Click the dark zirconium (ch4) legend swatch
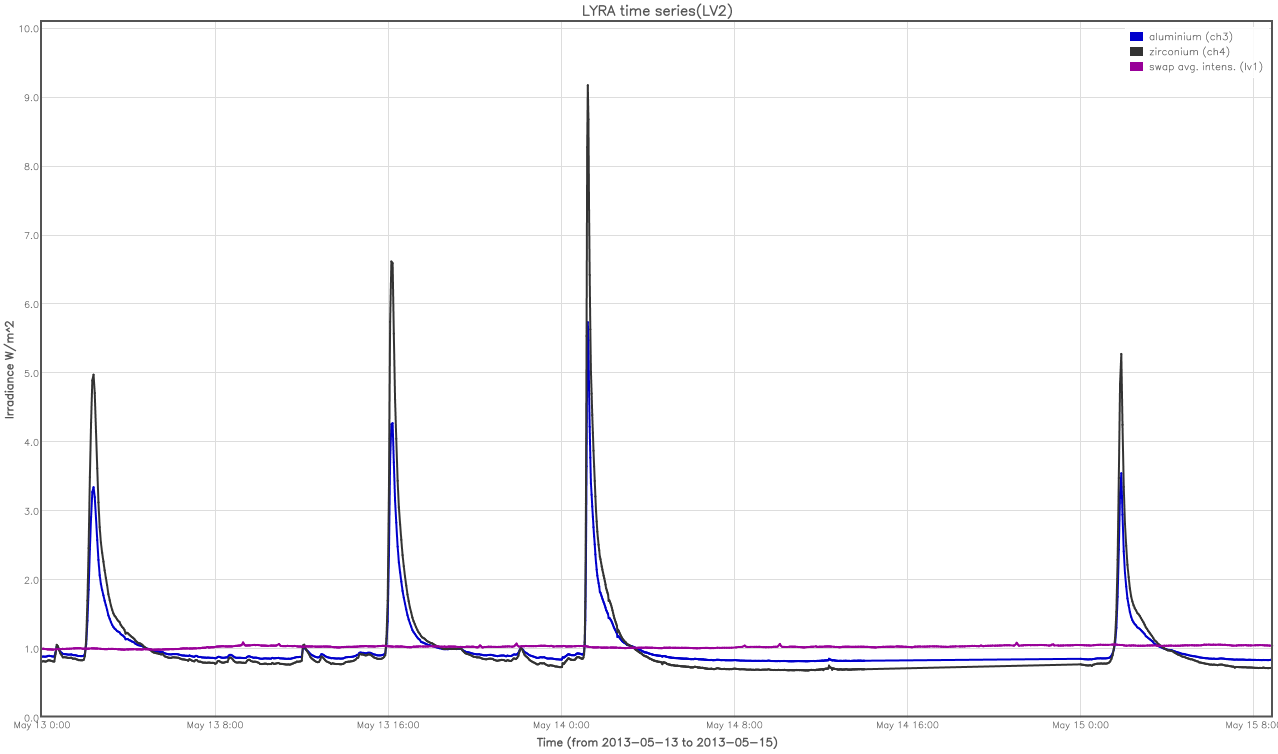This screenshot has height=754, width=1278. pos(1135,52)
